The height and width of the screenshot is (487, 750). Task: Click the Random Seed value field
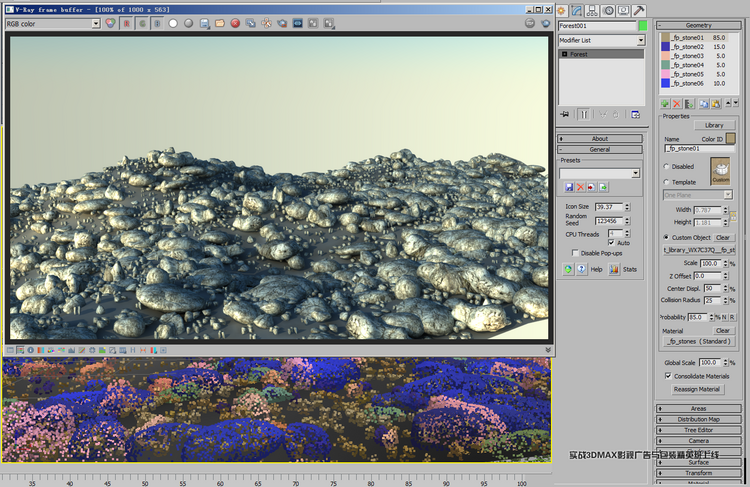608,221
